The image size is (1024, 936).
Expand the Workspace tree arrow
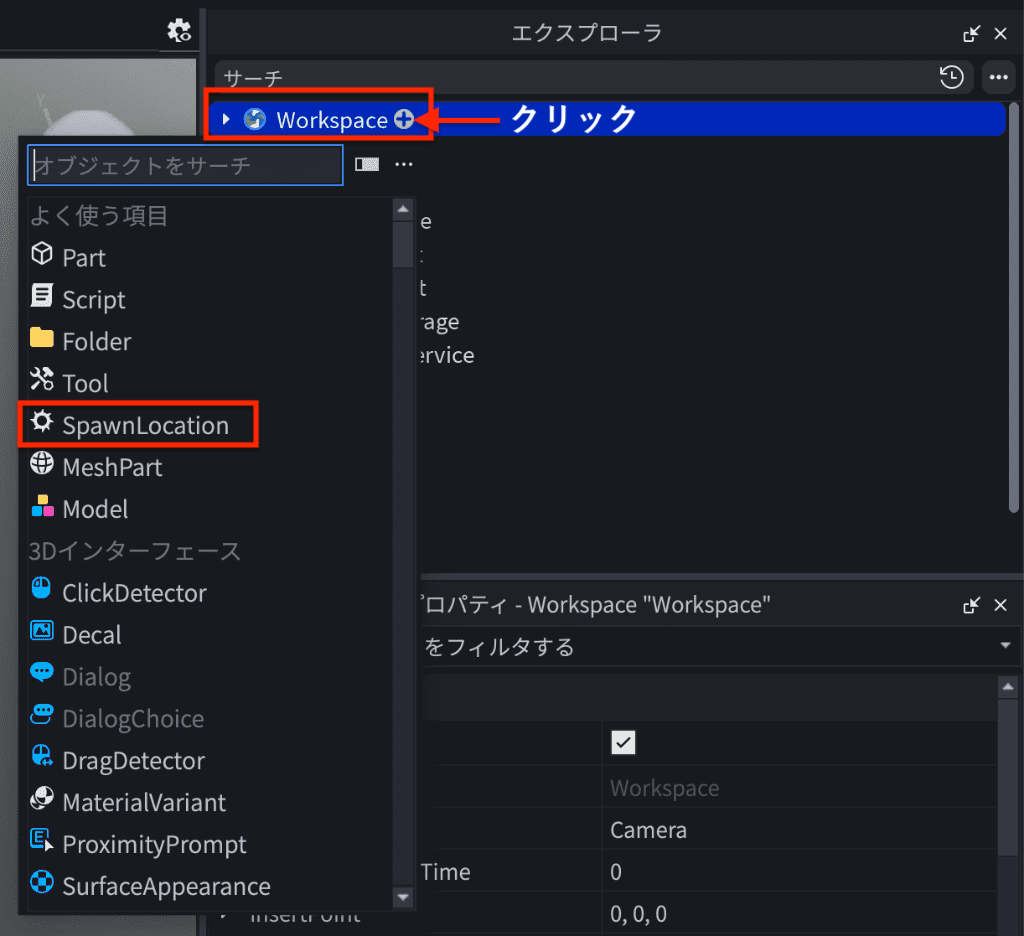coord(226,120)
